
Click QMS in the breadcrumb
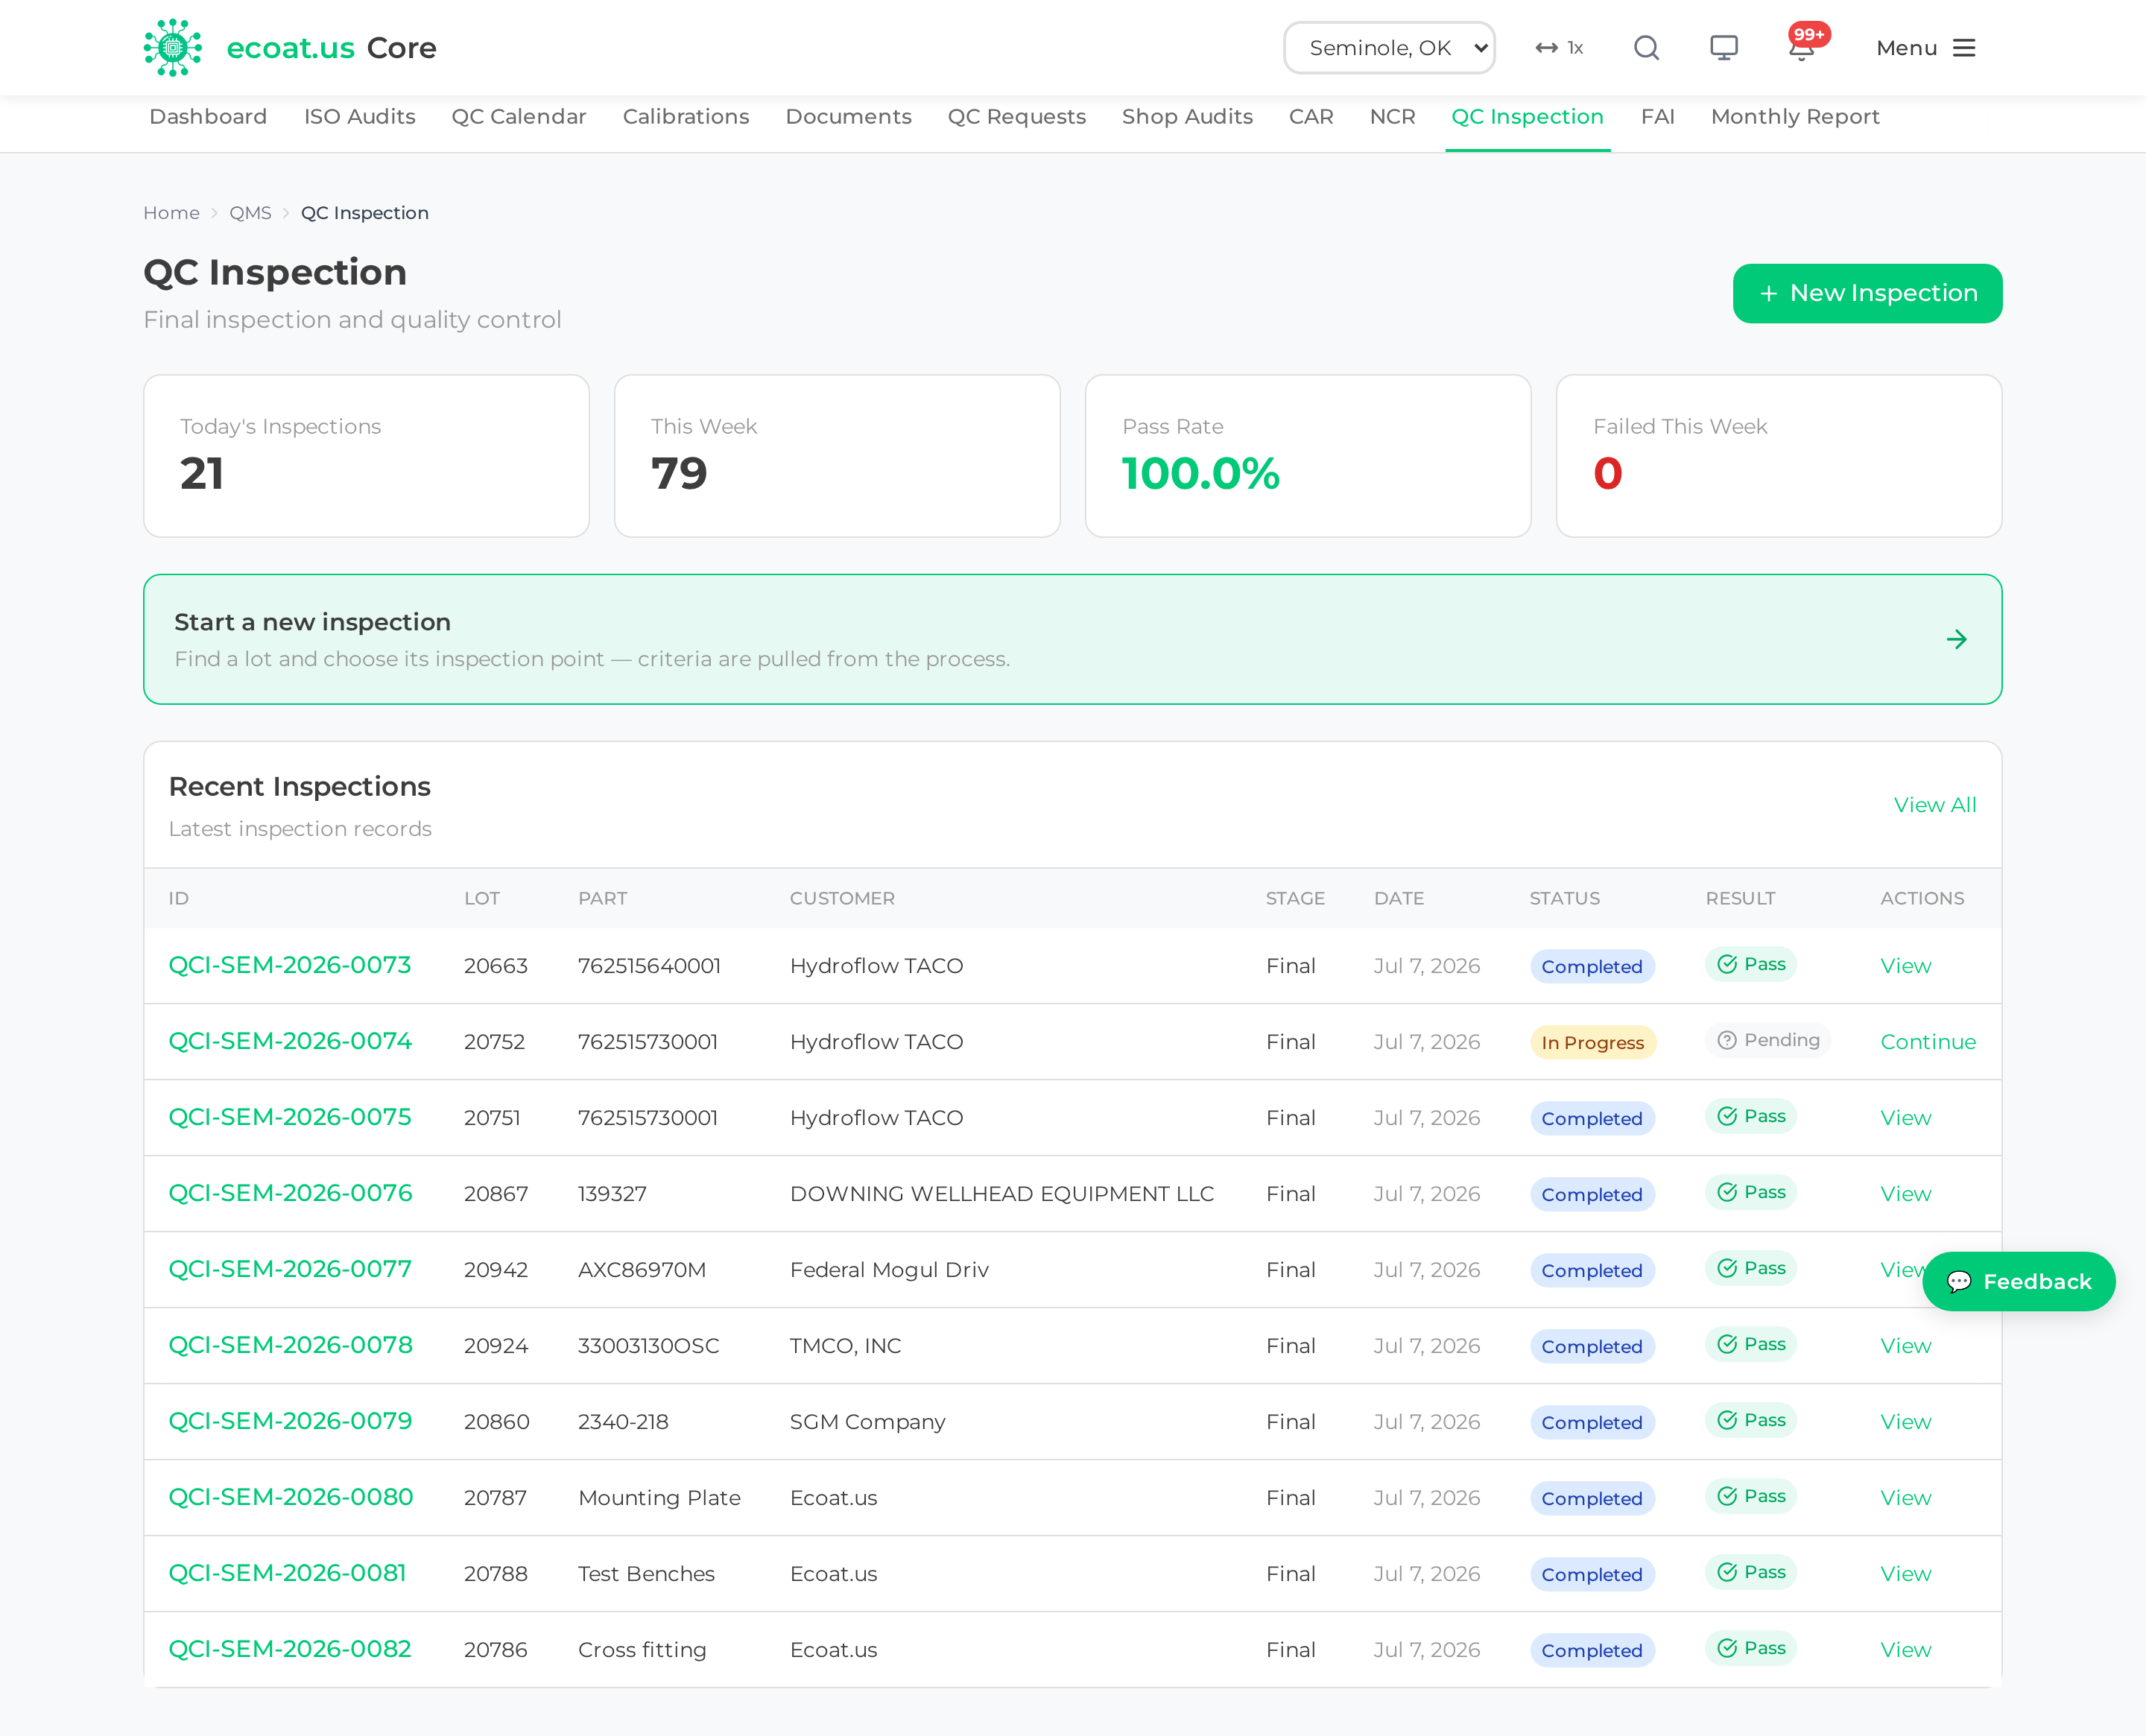[x=250, y=213]
